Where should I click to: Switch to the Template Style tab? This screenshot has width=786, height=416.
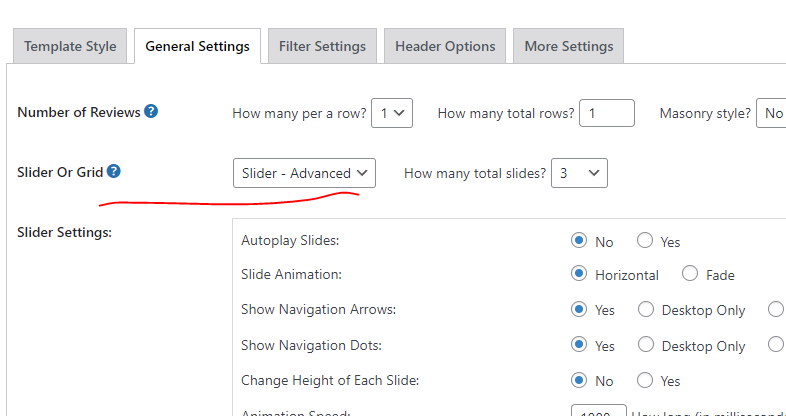click(x=70, y=47)
